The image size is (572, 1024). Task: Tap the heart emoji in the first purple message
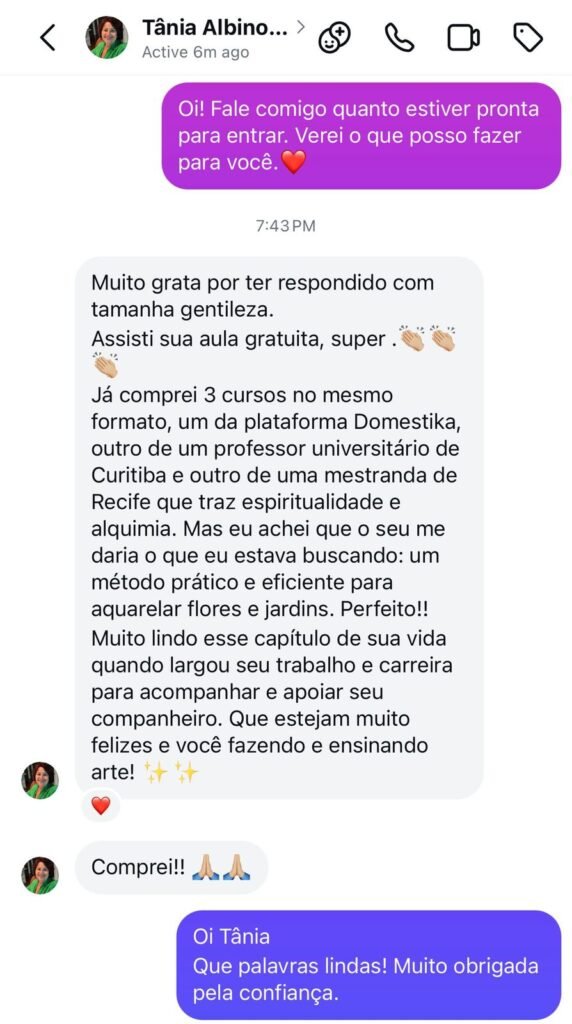294,162
